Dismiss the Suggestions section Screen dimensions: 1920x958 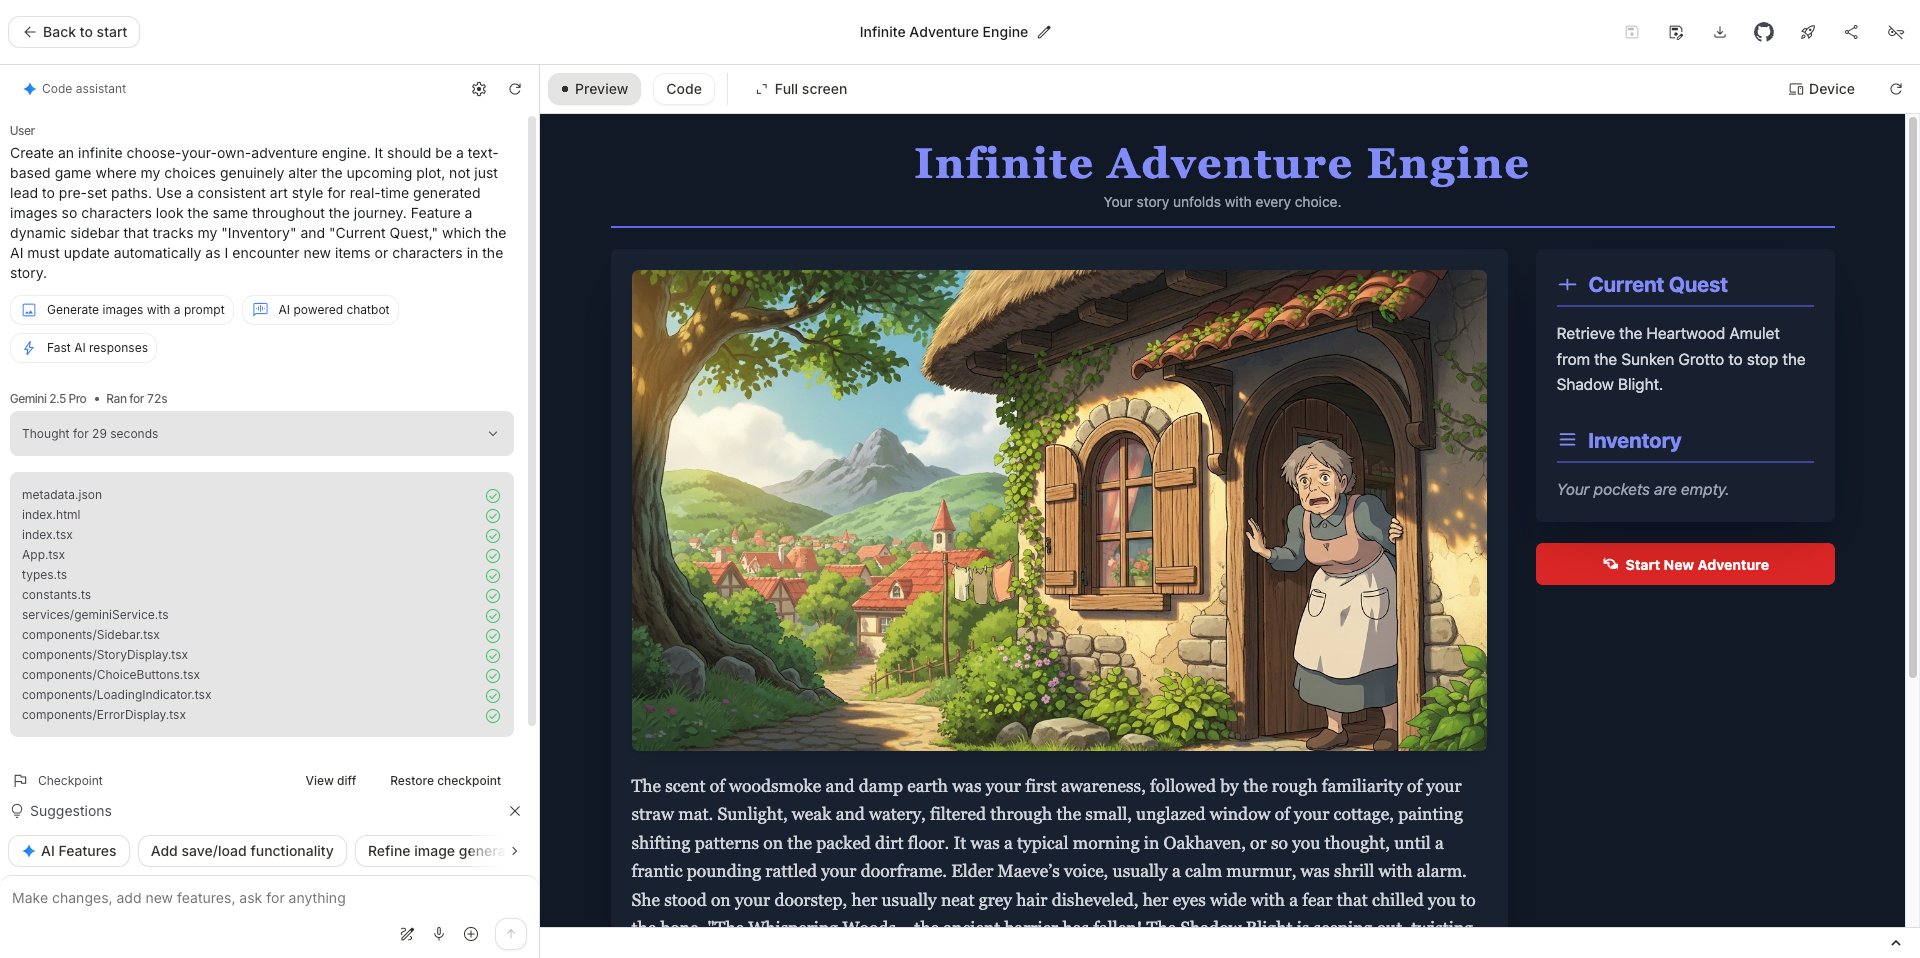point(515,811)
